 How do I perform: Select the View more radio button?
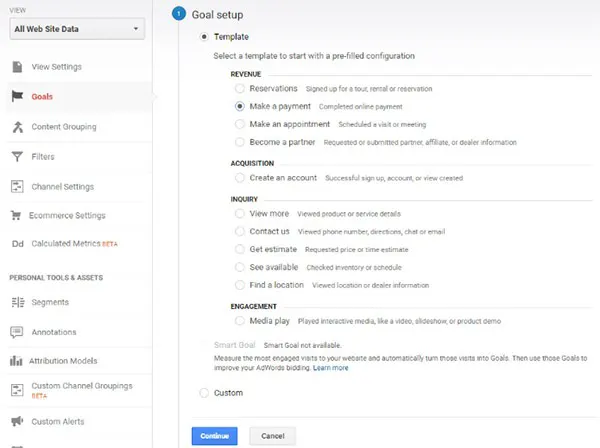click(x=240, y=213)
